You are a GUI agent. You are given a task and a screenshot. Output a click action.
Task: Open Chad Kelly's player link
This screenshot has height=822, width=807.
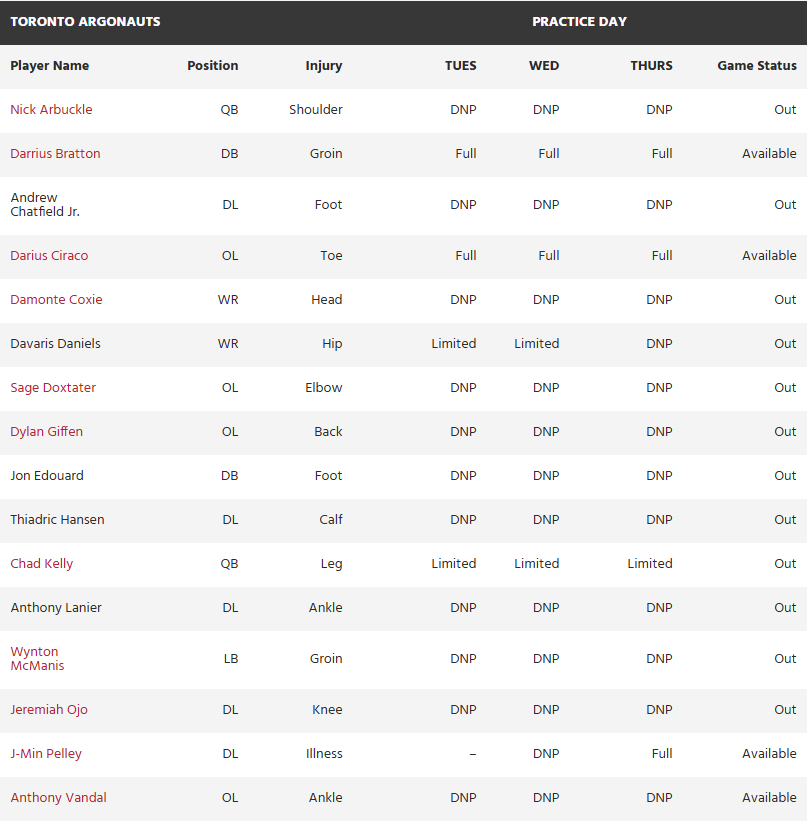(42, 564)
